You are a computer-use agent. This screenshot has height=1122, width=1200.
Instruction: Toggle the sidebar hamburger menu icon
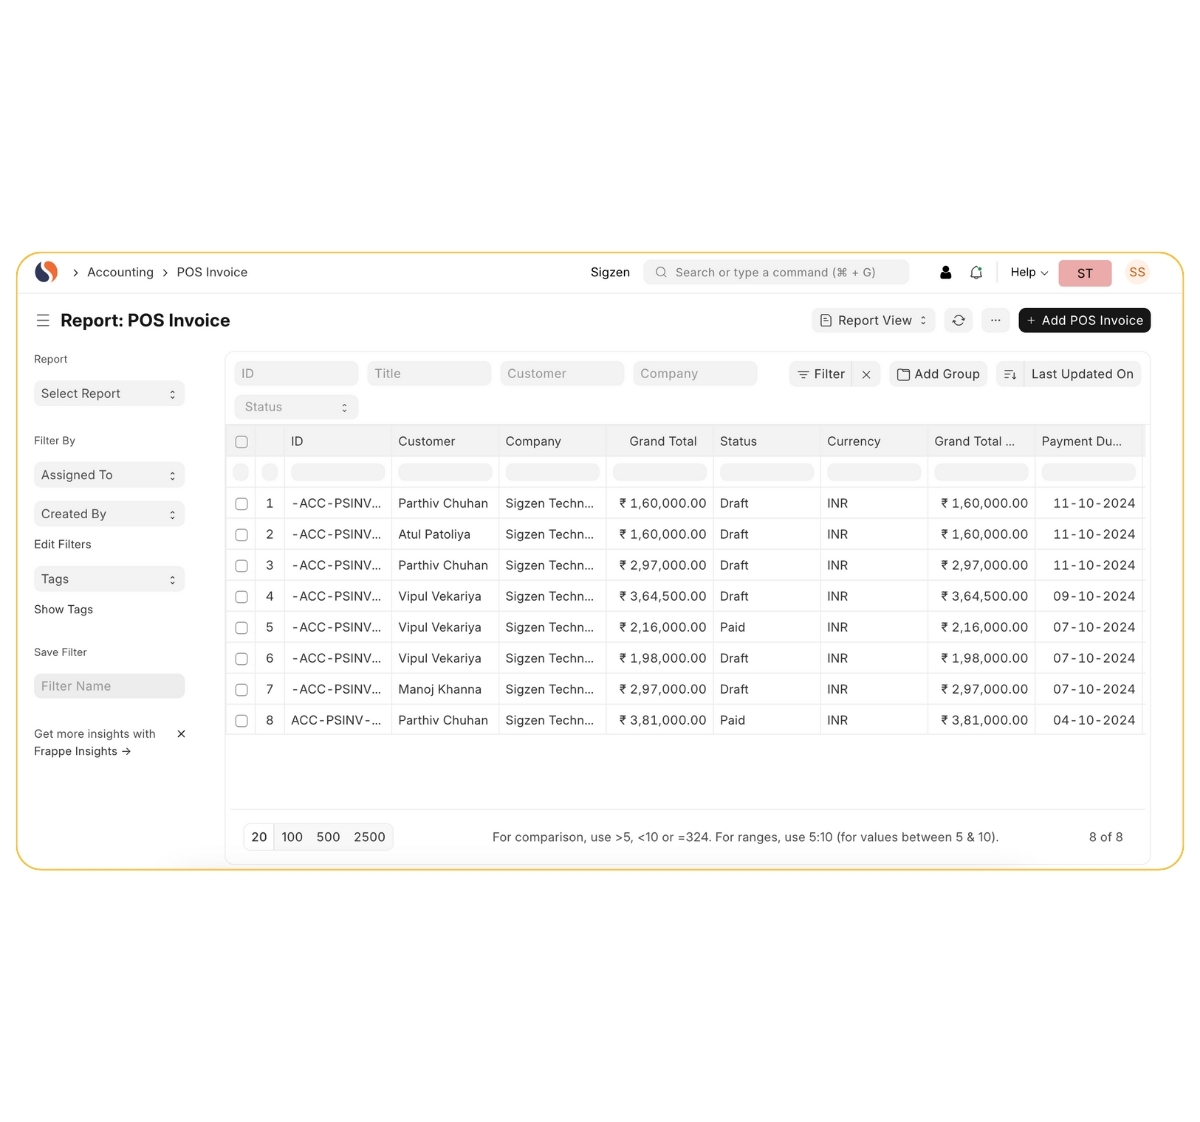43,321
